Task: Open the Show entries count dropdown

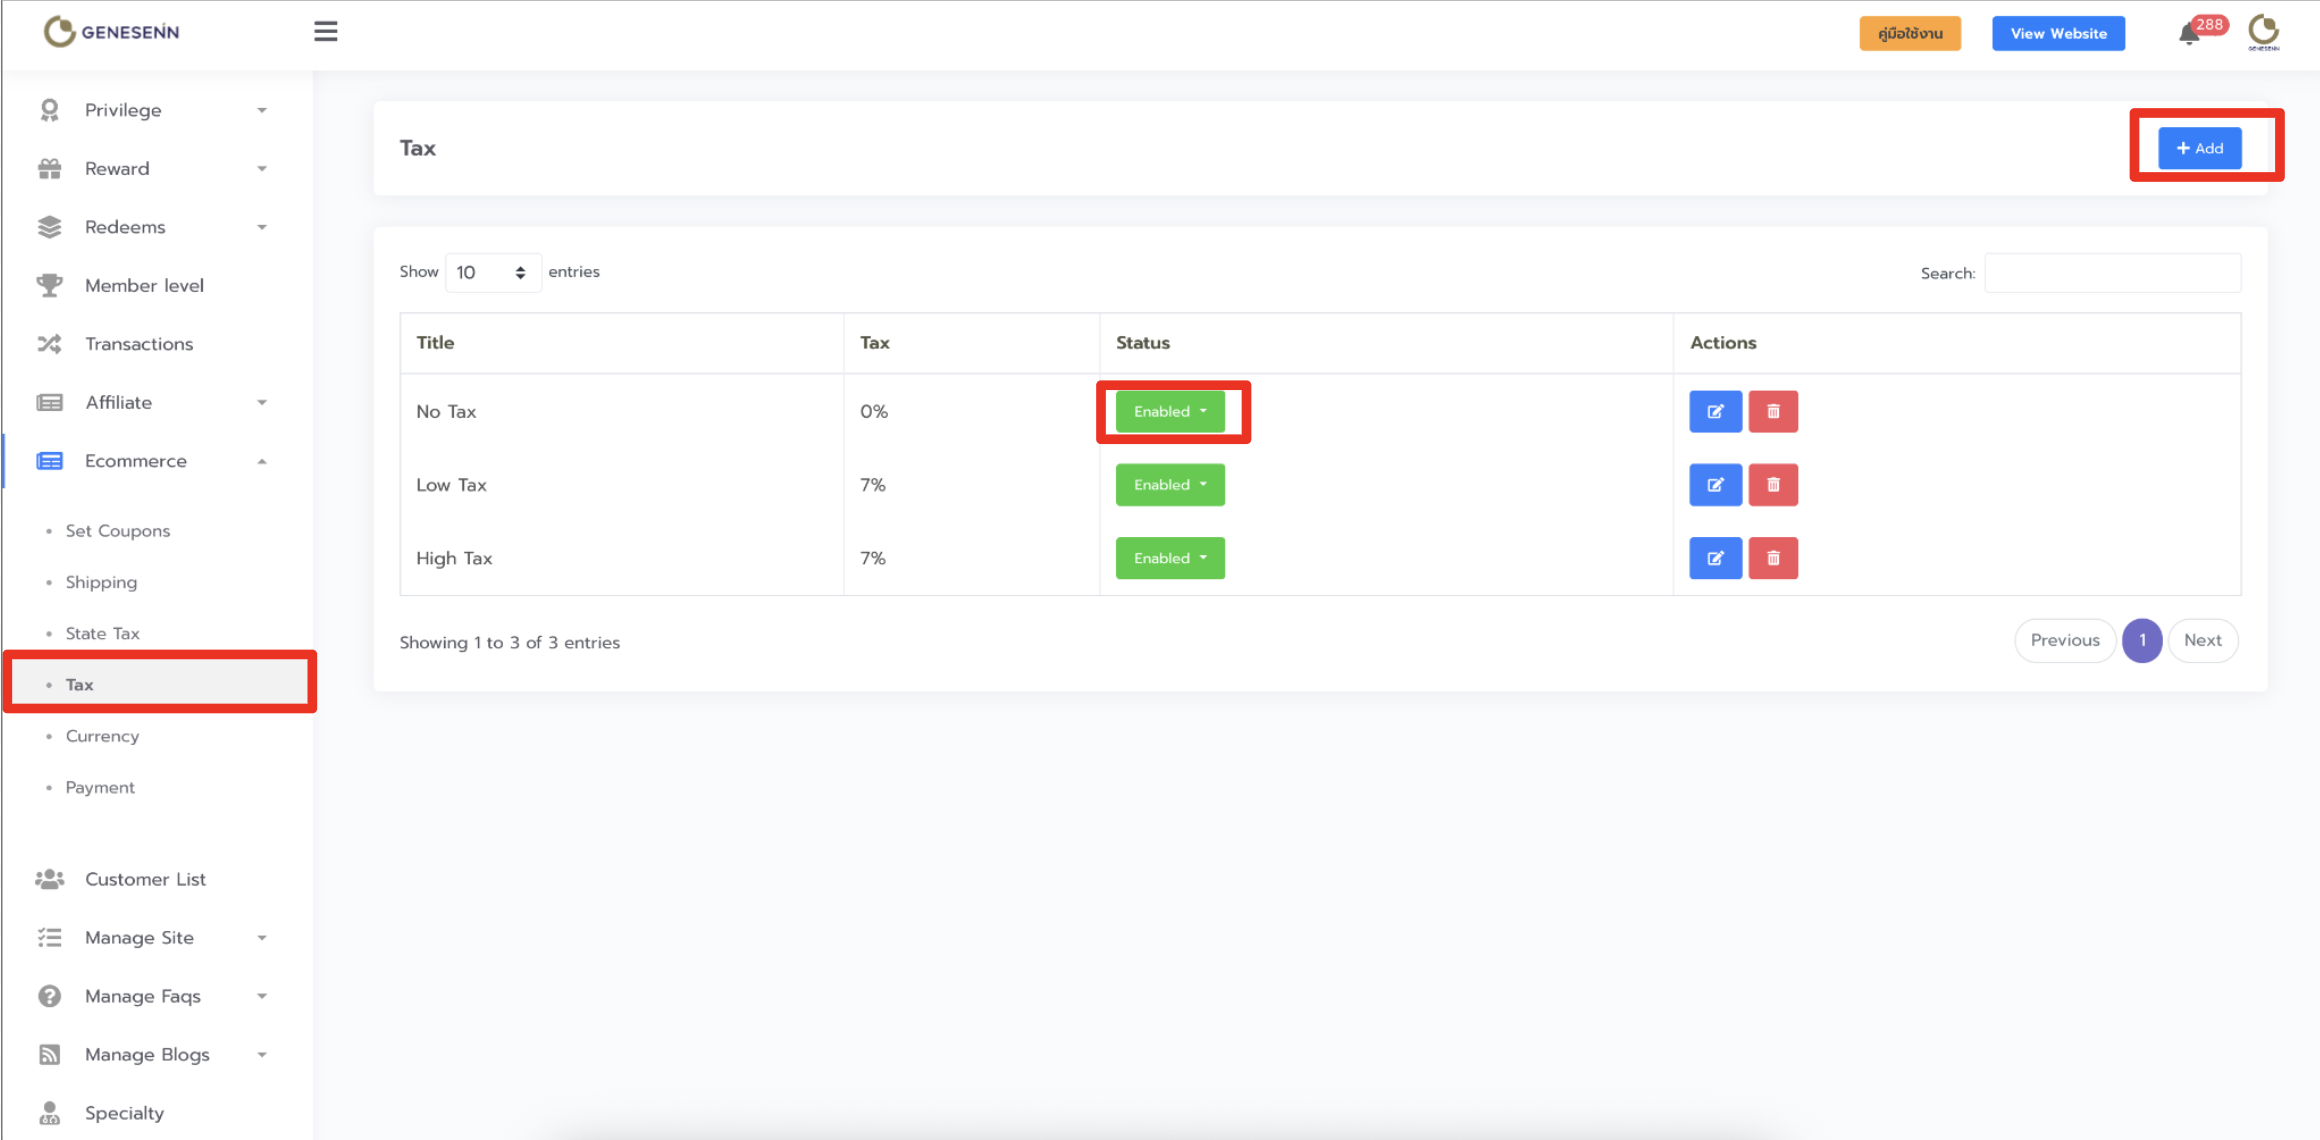Action: tap(492, 273)
